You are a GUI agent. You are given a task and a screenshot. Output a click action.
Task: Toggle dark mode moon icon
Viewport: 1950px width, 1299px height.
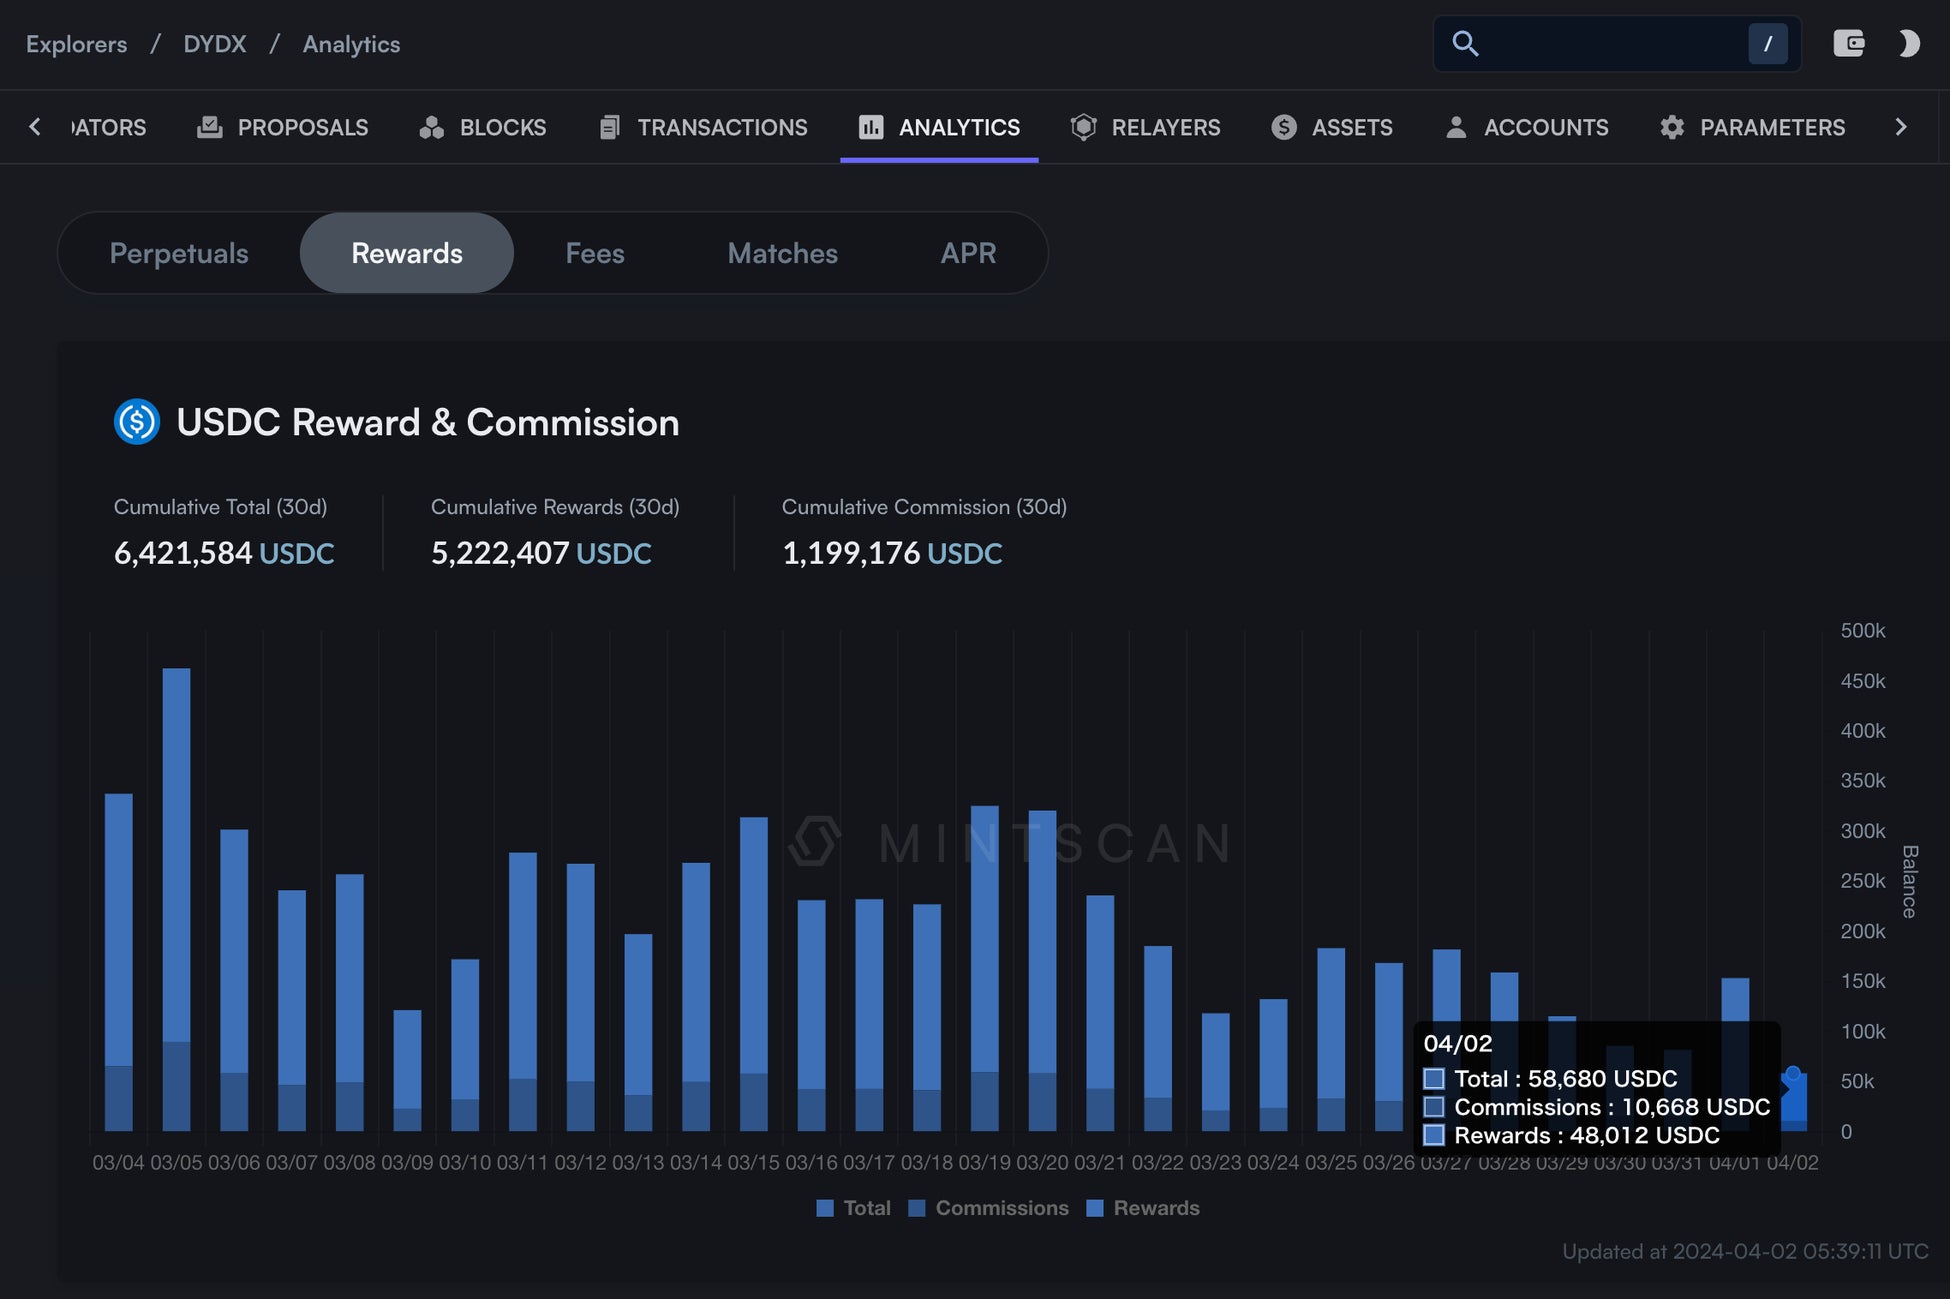coord(1909,43)
